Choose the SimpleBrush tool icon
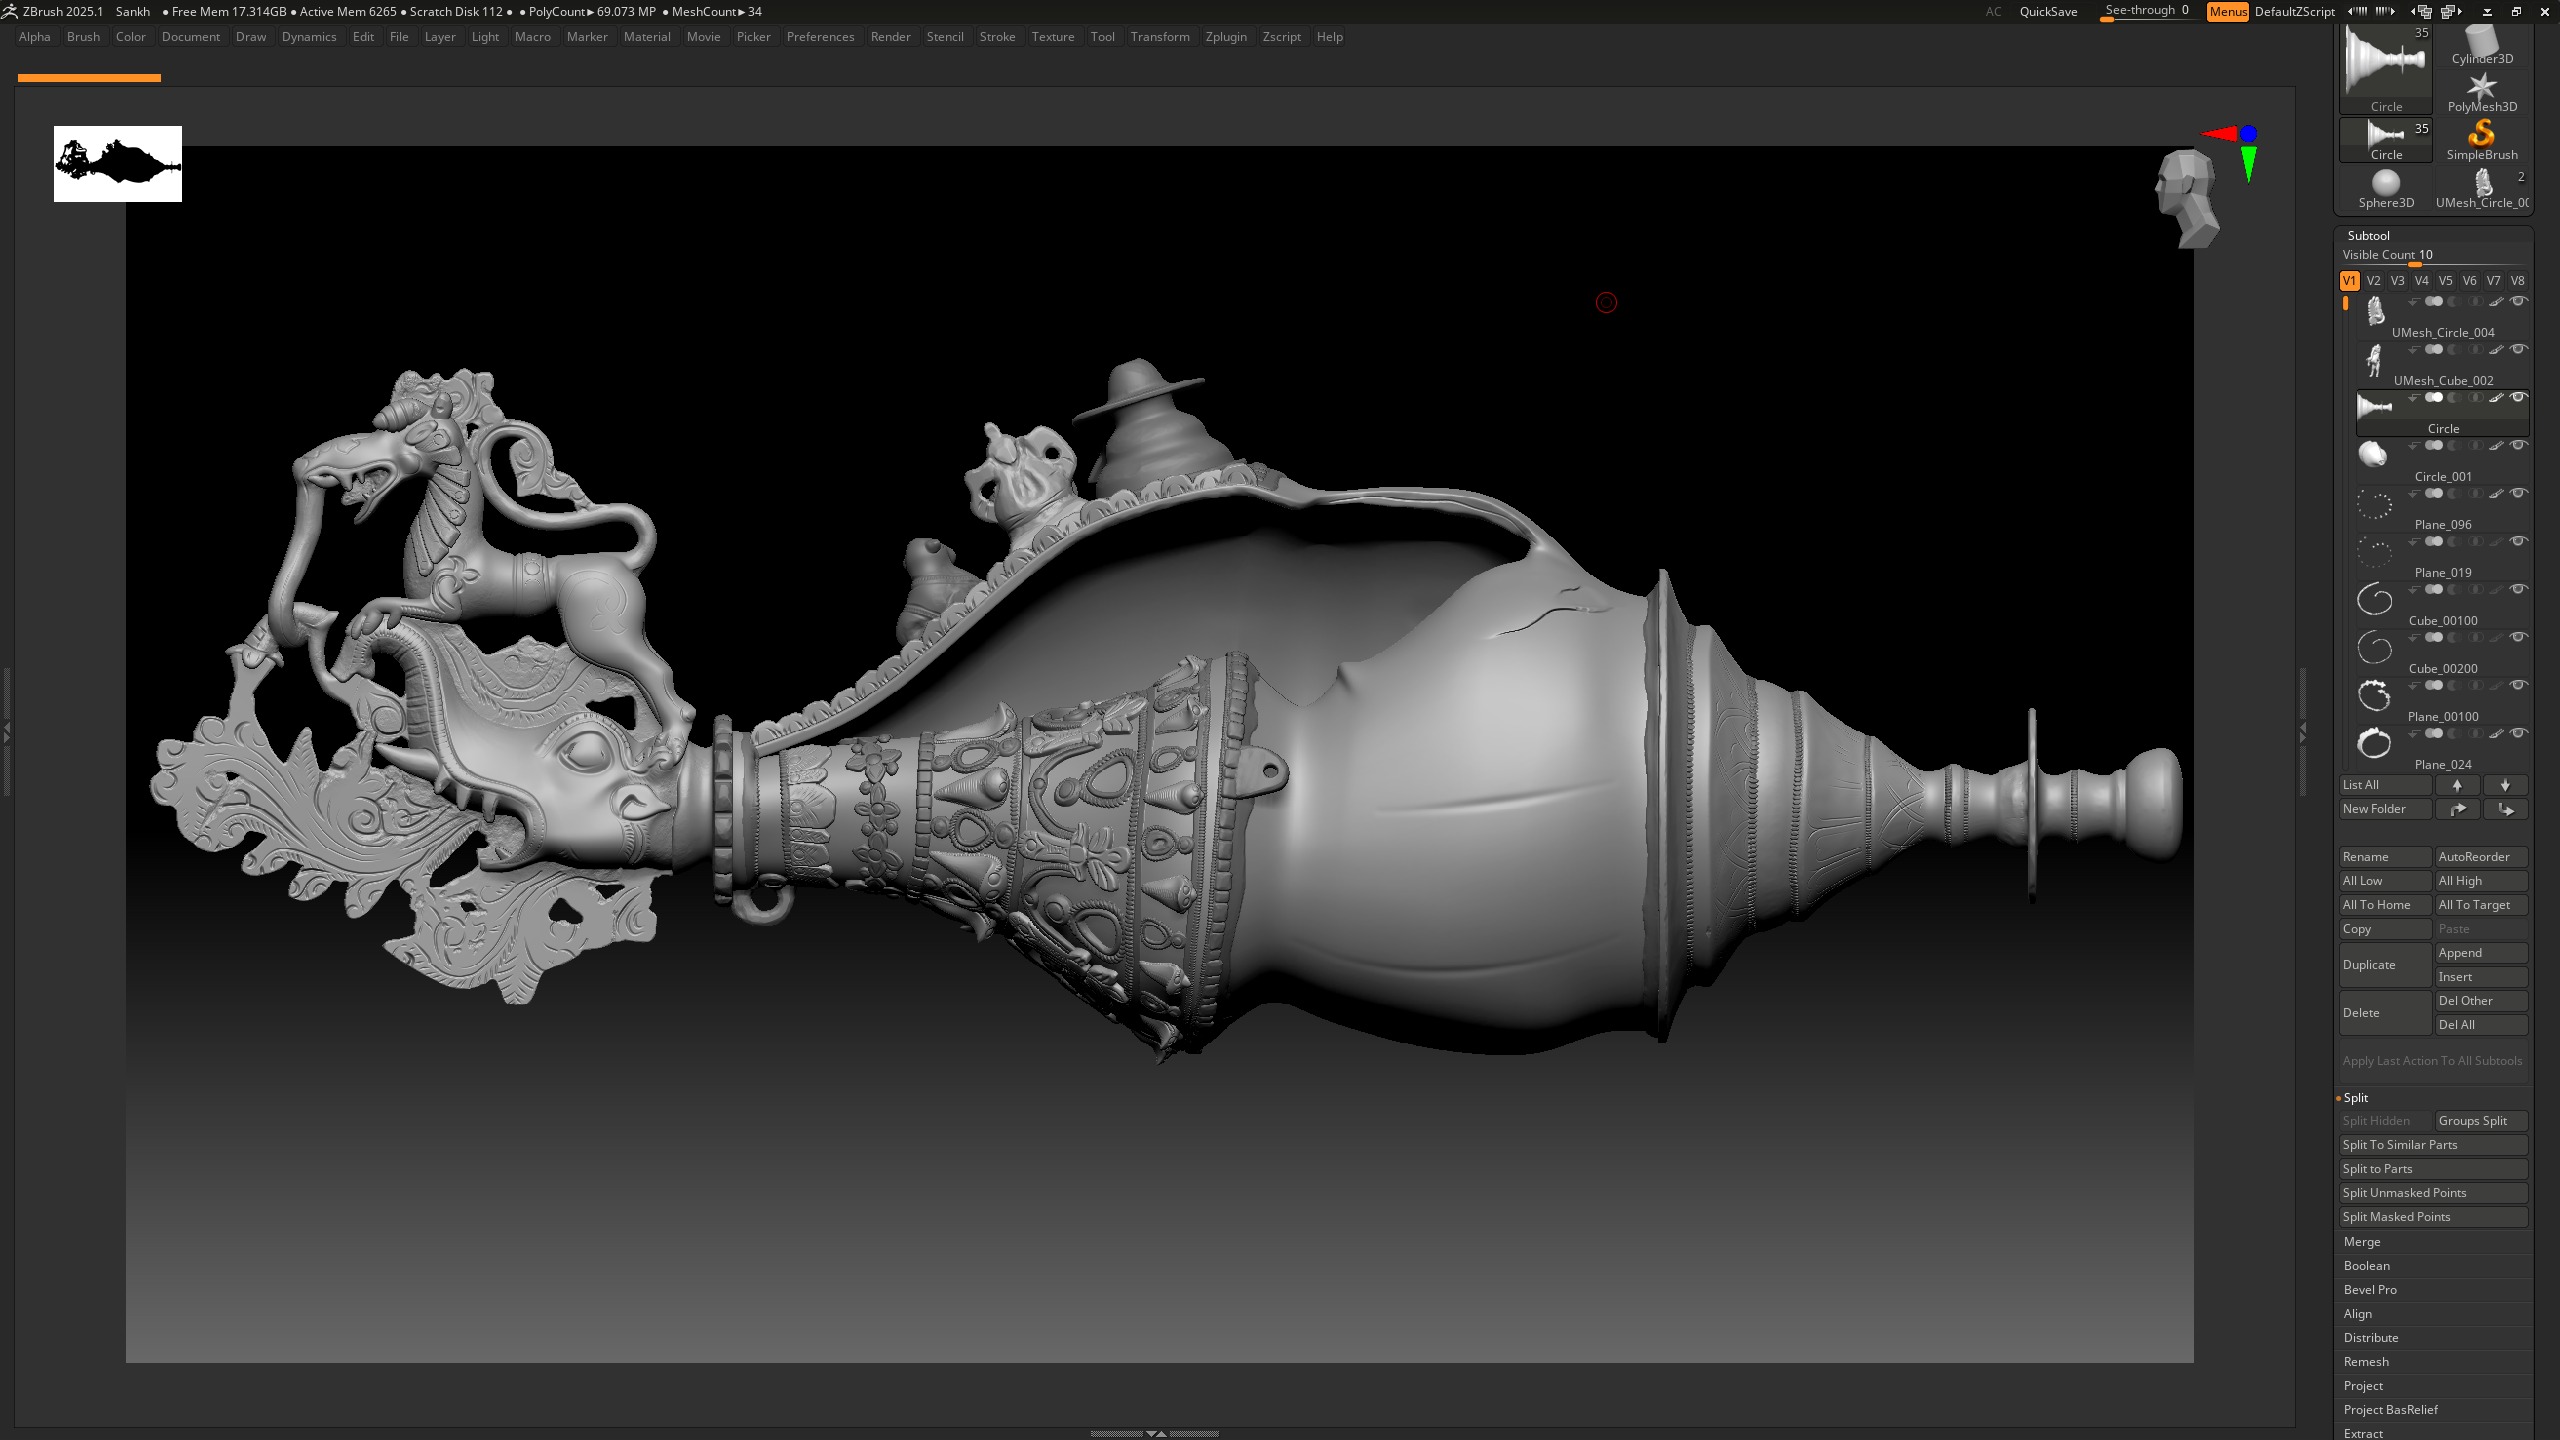The height and width of the screenshot is (1440, 2560). coord(2482,141)
